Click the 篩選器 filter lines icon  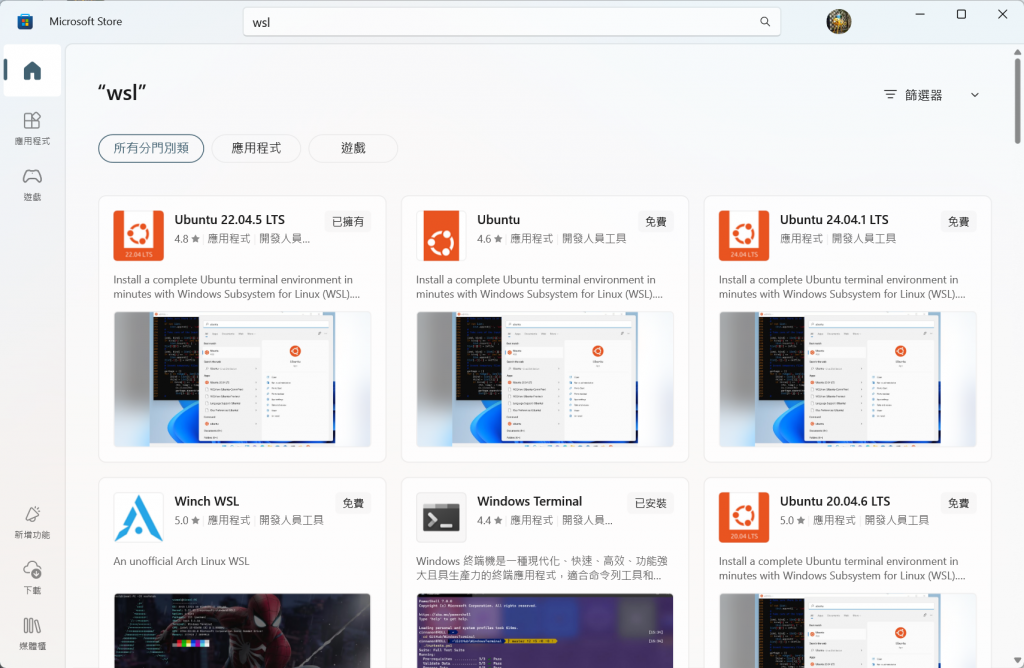point(890,95)
